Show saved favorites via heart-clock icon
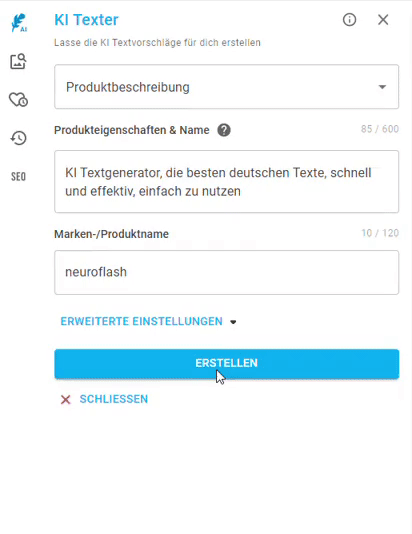The width and height of the screenshot is (412, 534). click(x=18, y=100)
